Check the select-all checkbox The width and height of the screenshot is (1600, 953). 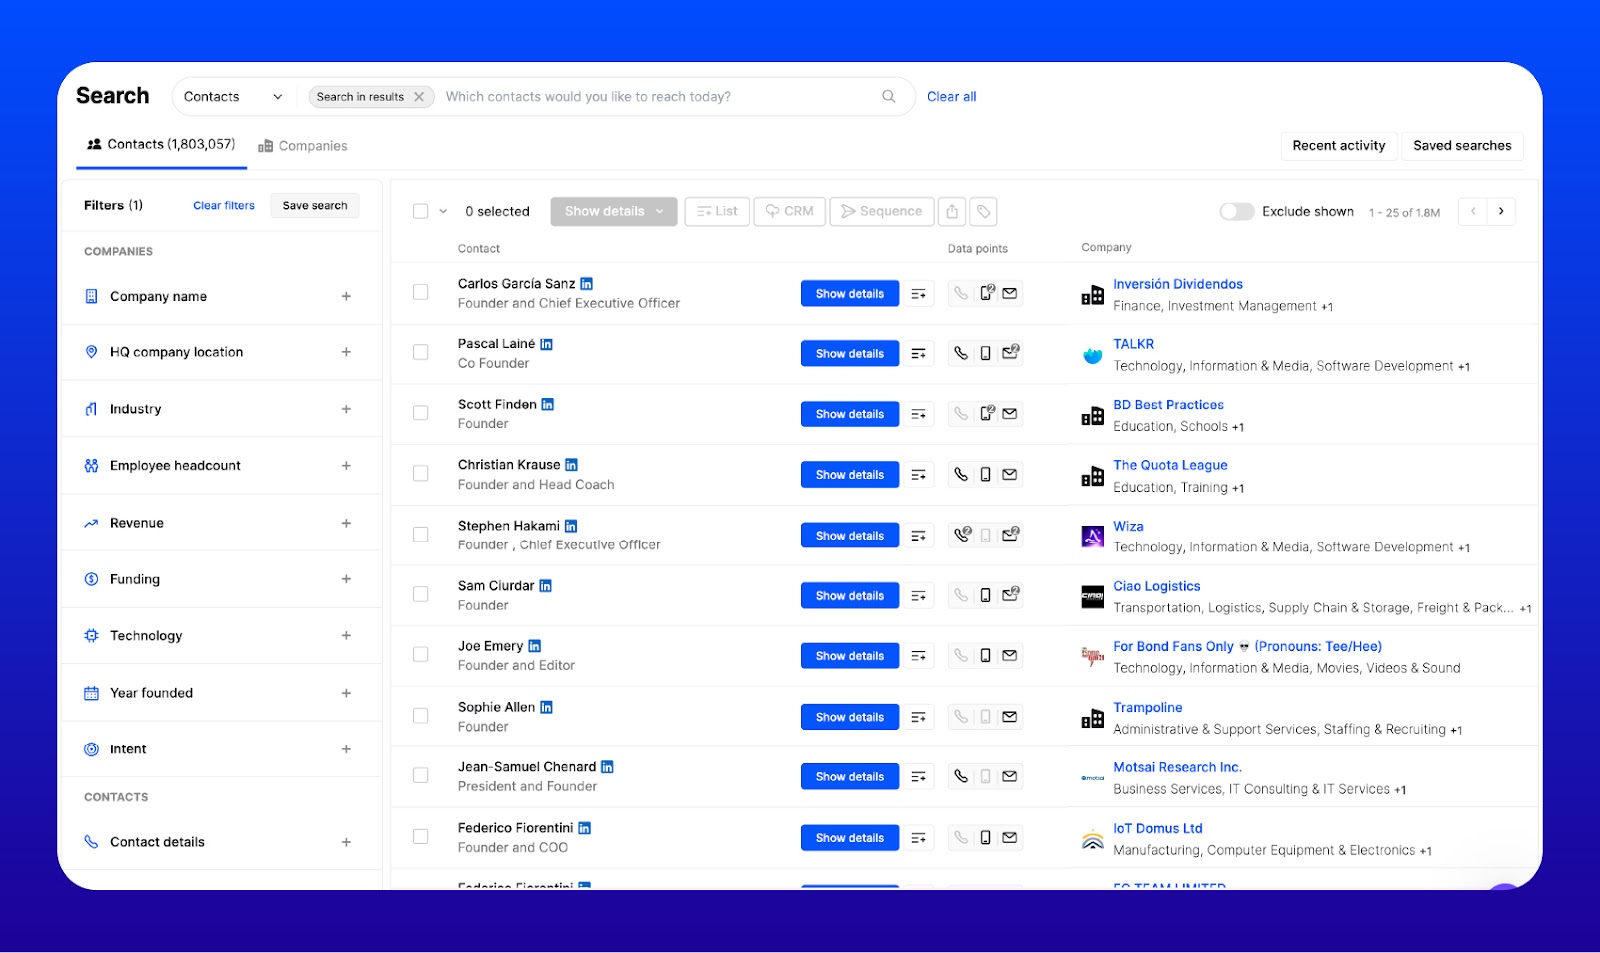coord(421,211)
